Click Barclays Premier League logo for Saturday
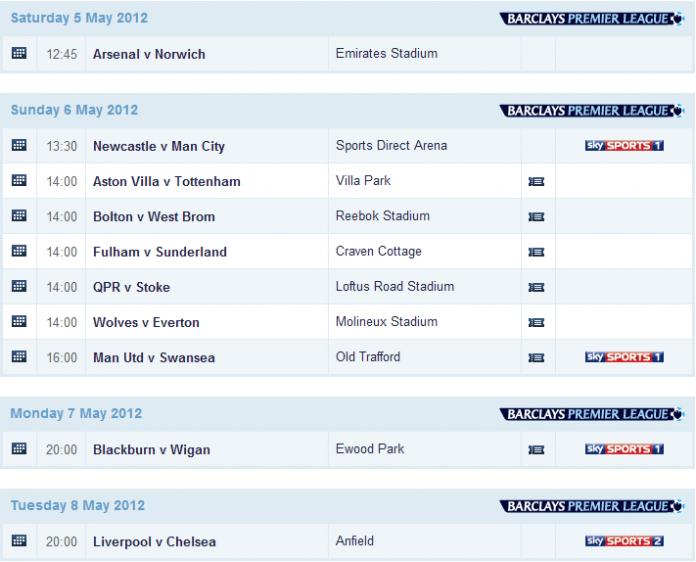 pyautogui.click(x=592, y=19)
